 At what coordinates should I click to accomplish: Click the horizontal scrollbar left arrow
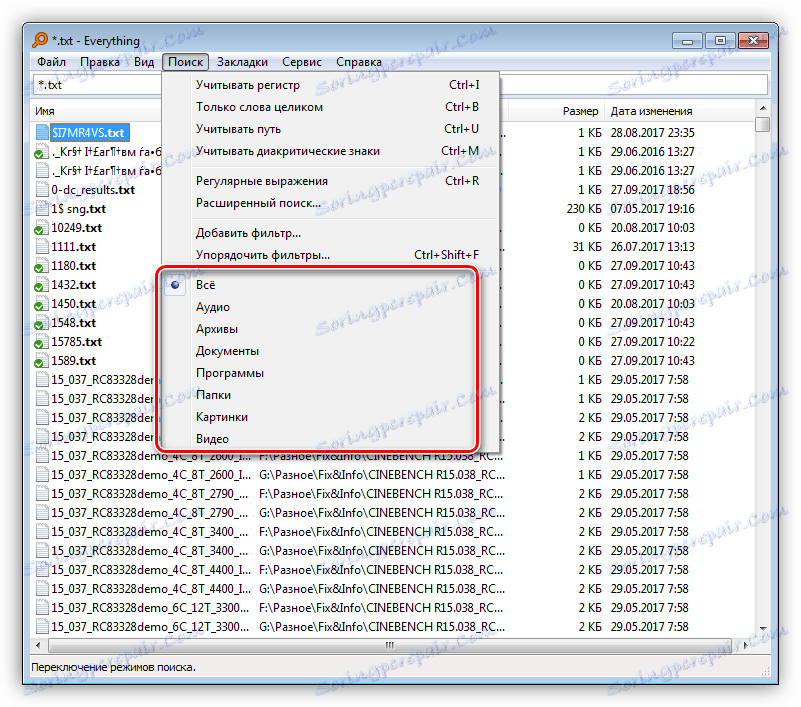[x=38, y=645]
